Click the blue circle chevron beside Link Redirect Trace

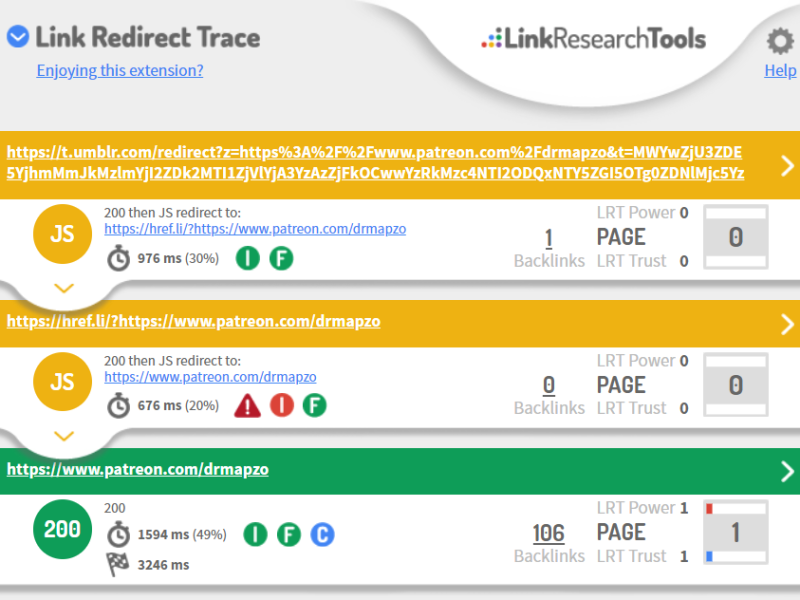pyautogui.click(x=17, y=38)
